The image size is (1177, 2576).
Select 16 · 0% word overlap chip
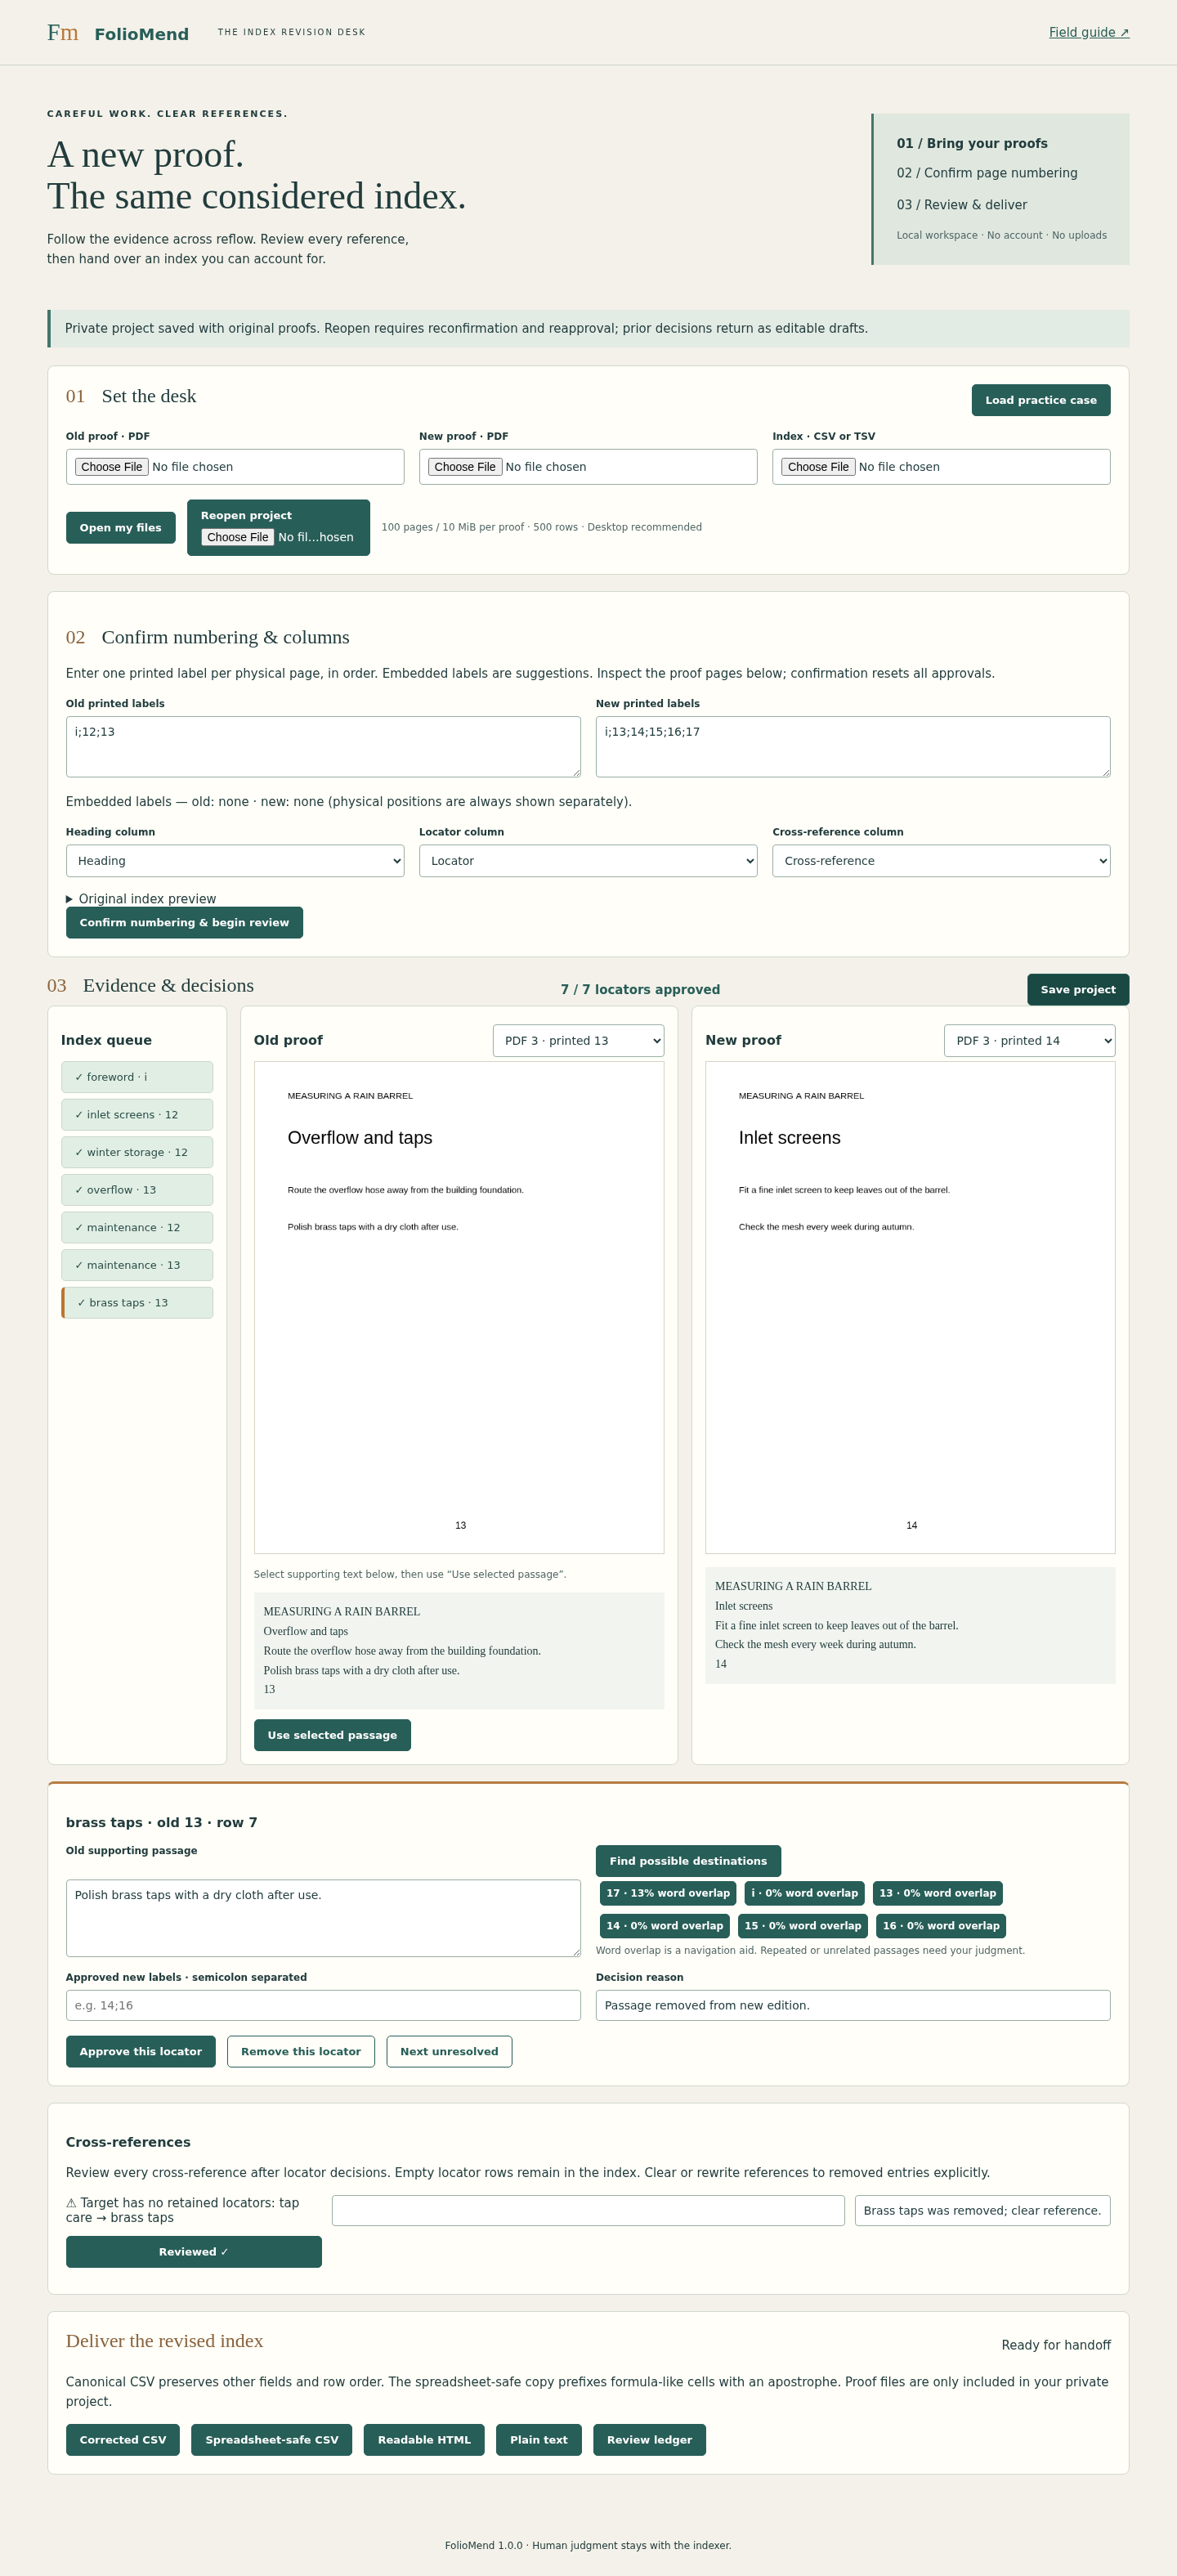[x=941, y=1926]
